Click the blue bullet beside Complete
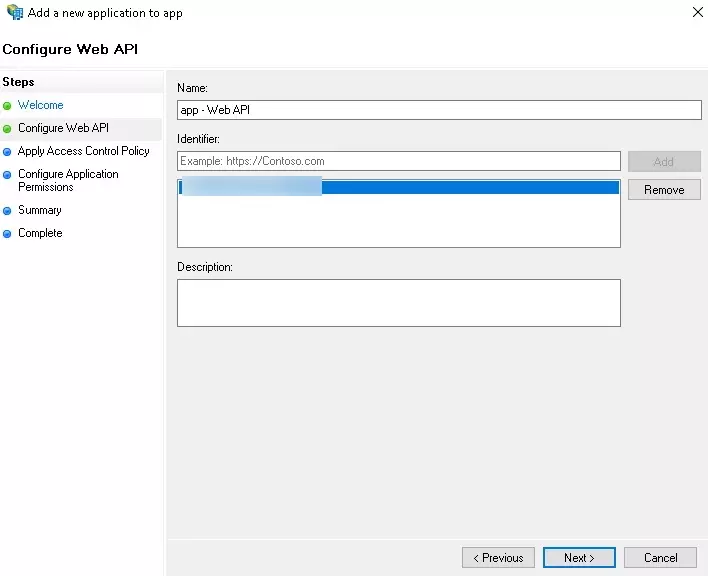This screenshot has height=576, width=708. 8,234
